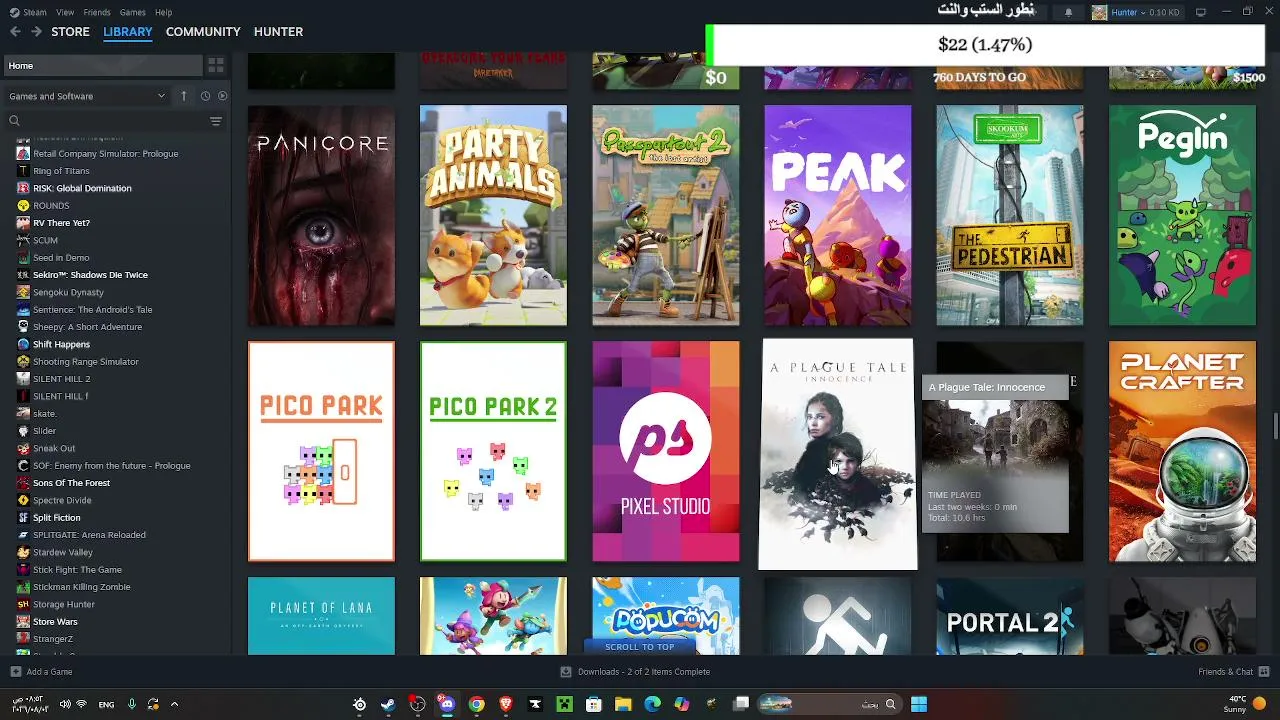Select the Pixel Studio cover
The width and height of the screenshot is (1280, 720).
(666, 451)
